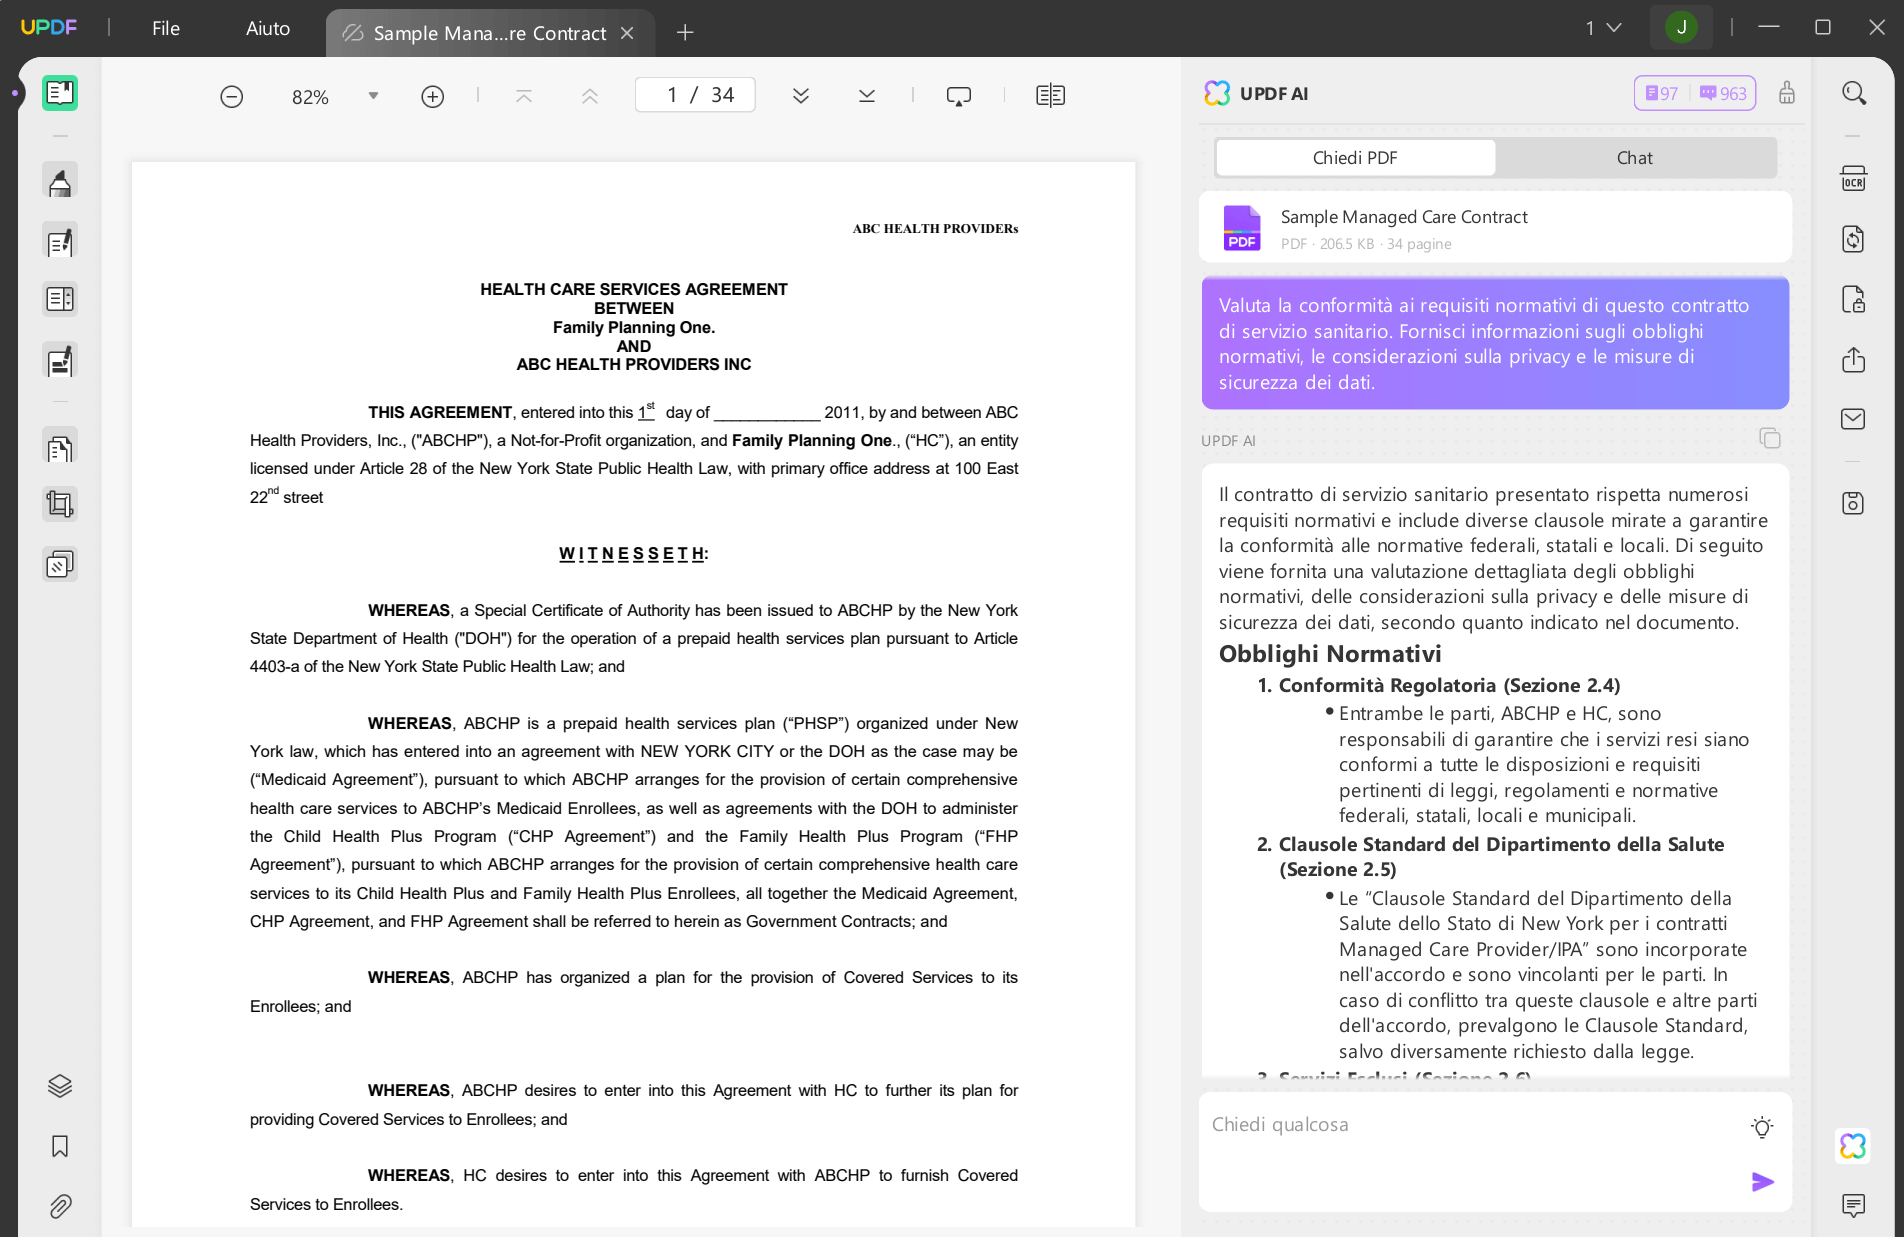1904x1237 pixels.
Task: Send the file by email
Action: tap(1854, 419)
